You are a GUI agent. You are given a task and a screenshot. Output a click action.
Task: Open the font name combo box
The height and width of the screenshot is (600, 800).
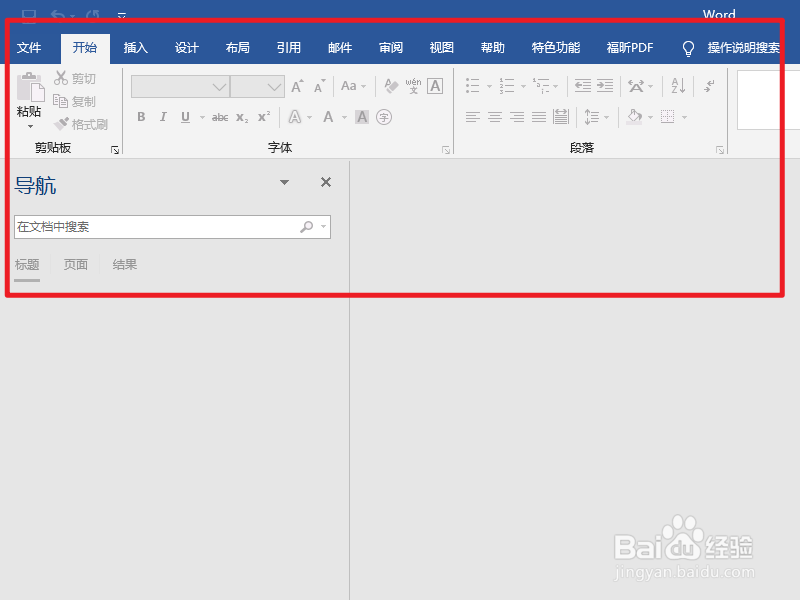coord(180,87)
